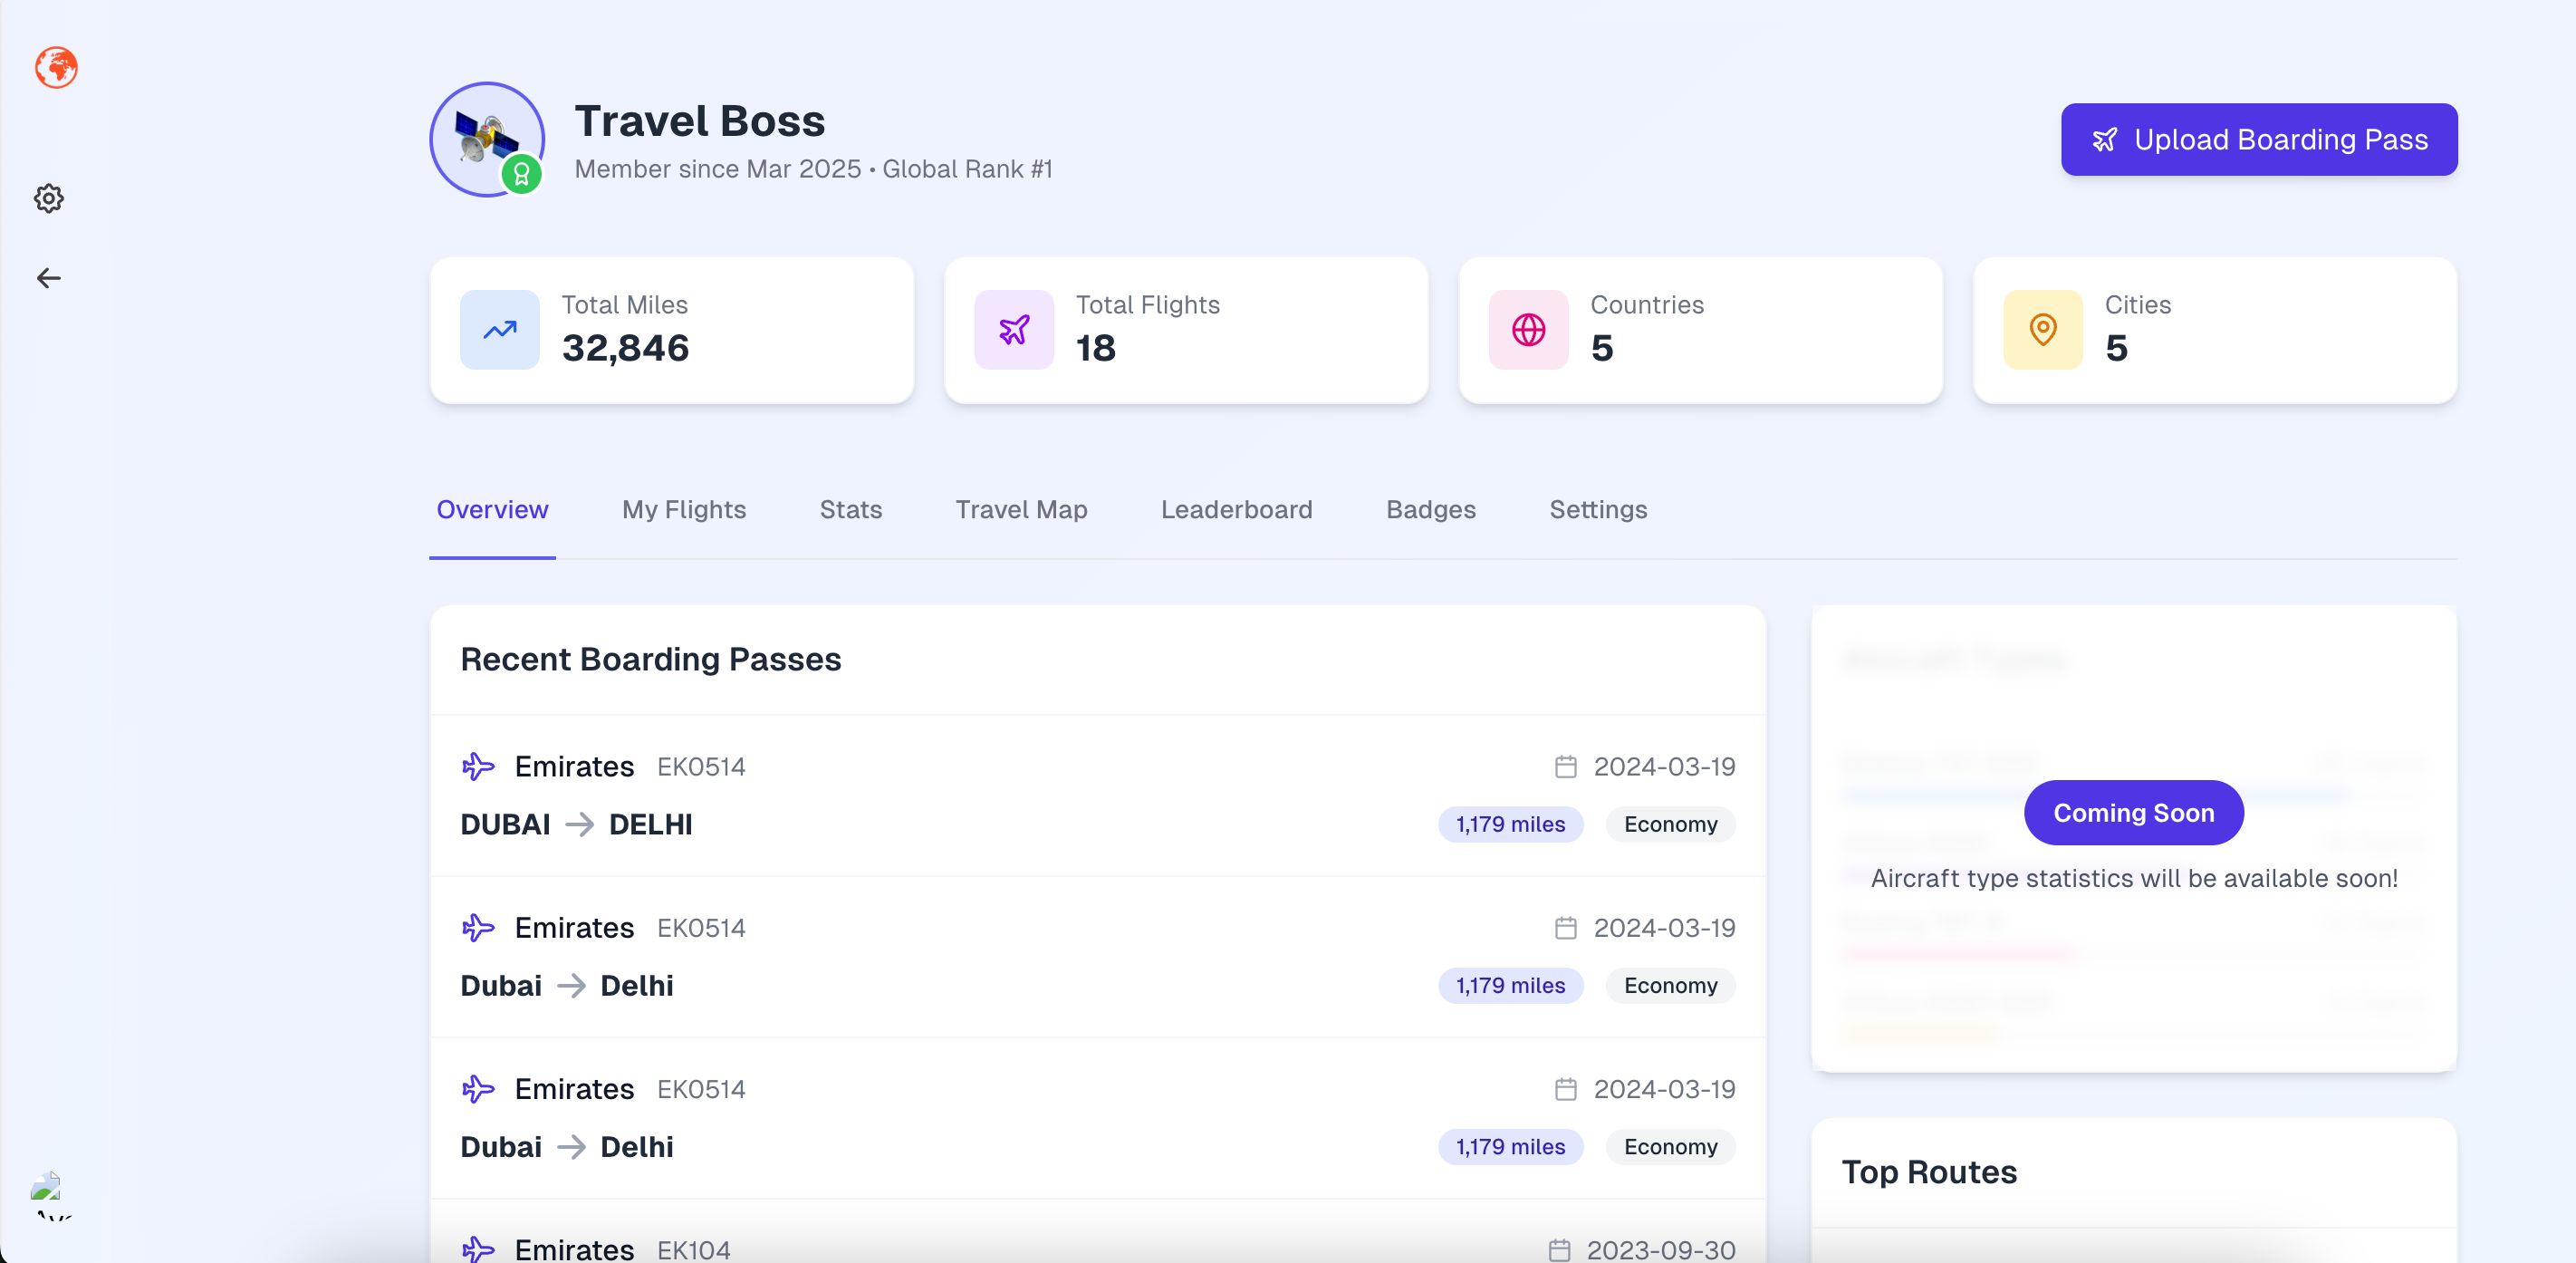Screen dimensions: 2576x1263
Task: Open the Leaderboard tab
Action: click(x=1236, y=510)
